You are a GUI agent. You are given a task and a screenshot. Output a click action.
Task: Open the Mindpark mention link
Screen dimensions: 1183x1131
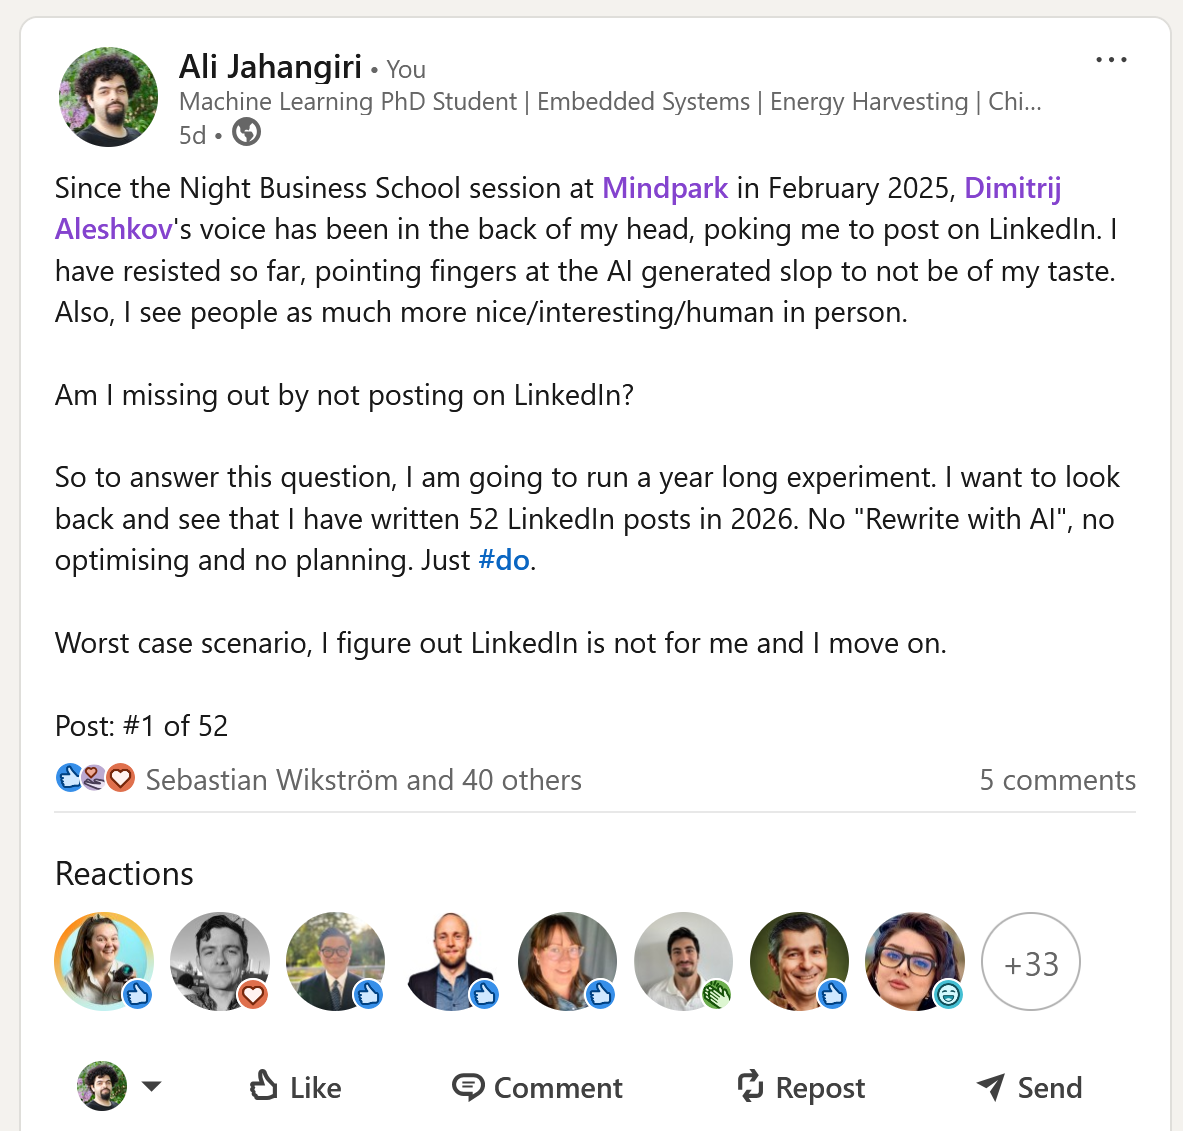coord(665,188)
